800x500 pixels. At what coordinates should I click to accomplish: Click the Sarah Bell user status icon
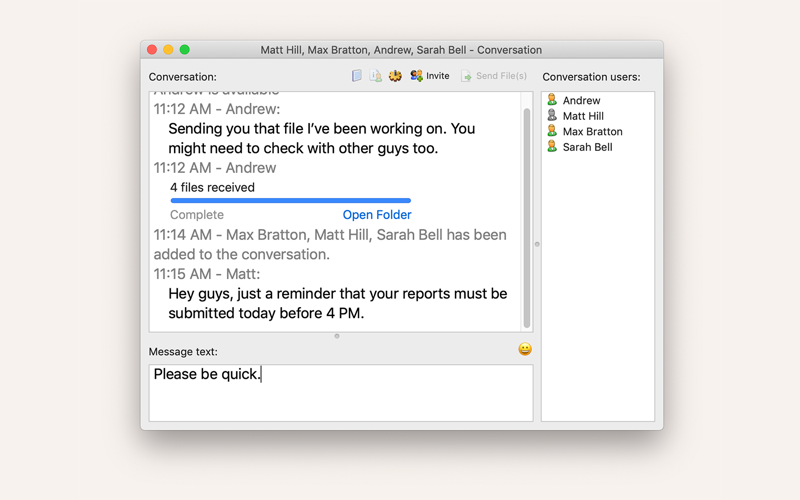[x=552, y=146]
